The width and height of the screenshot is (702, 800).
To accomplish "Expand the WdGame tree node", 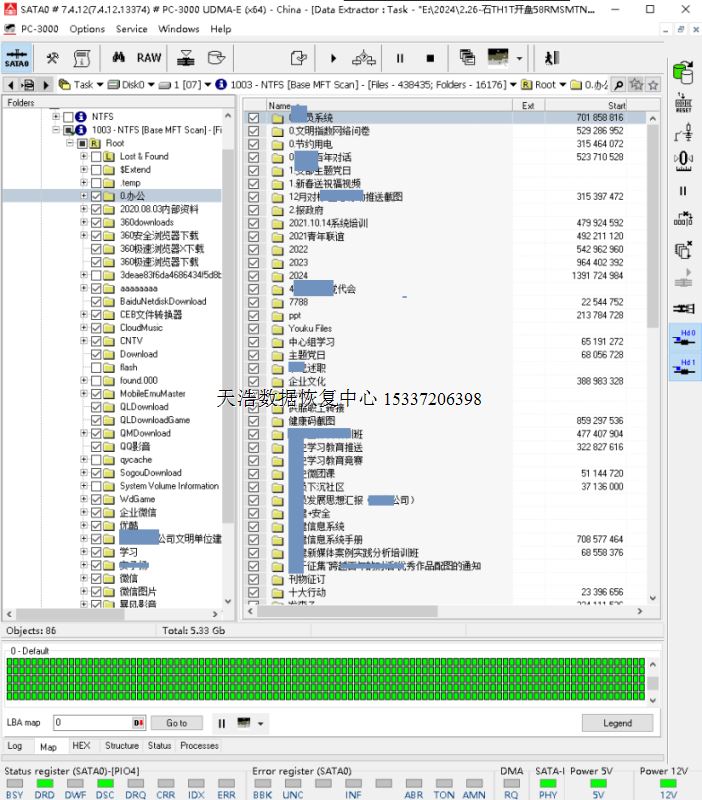I will [x=84, y=499].
